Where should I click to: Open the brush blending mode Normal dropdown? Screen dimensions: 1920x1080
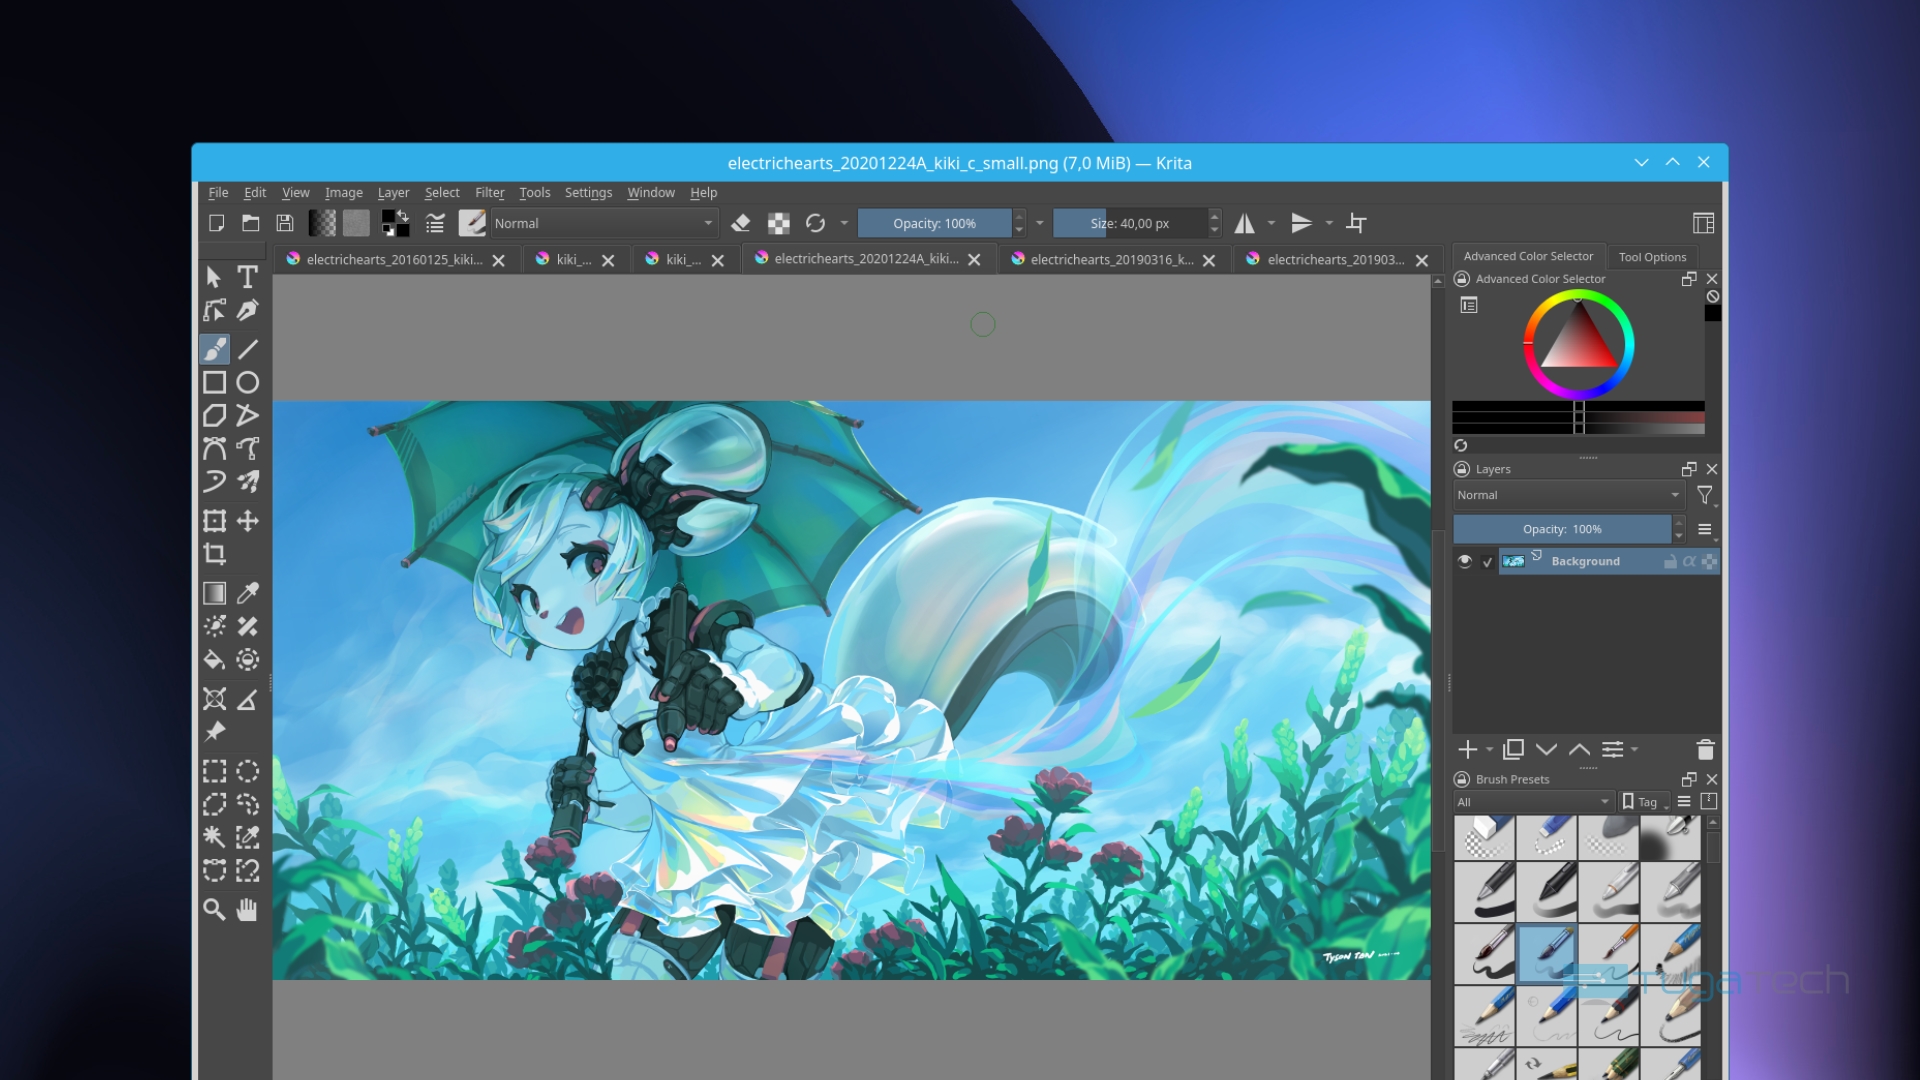pyautogui.click(x=603, y=223)
